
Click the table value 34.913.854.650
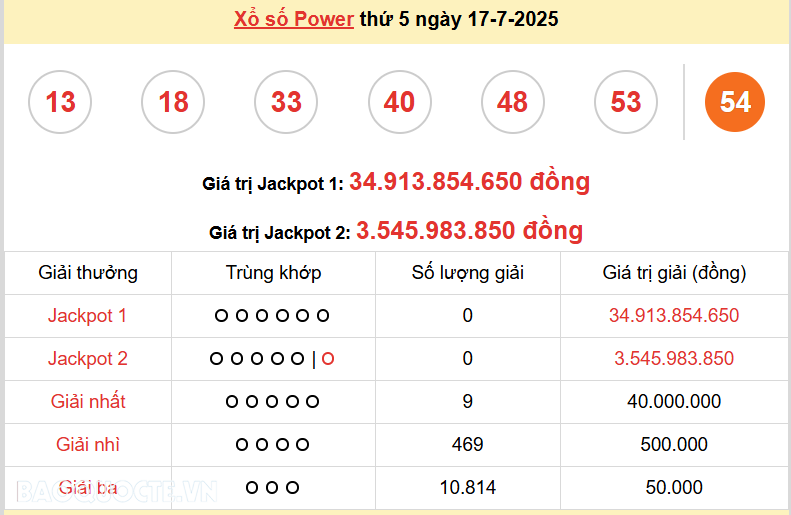(674, 316)
